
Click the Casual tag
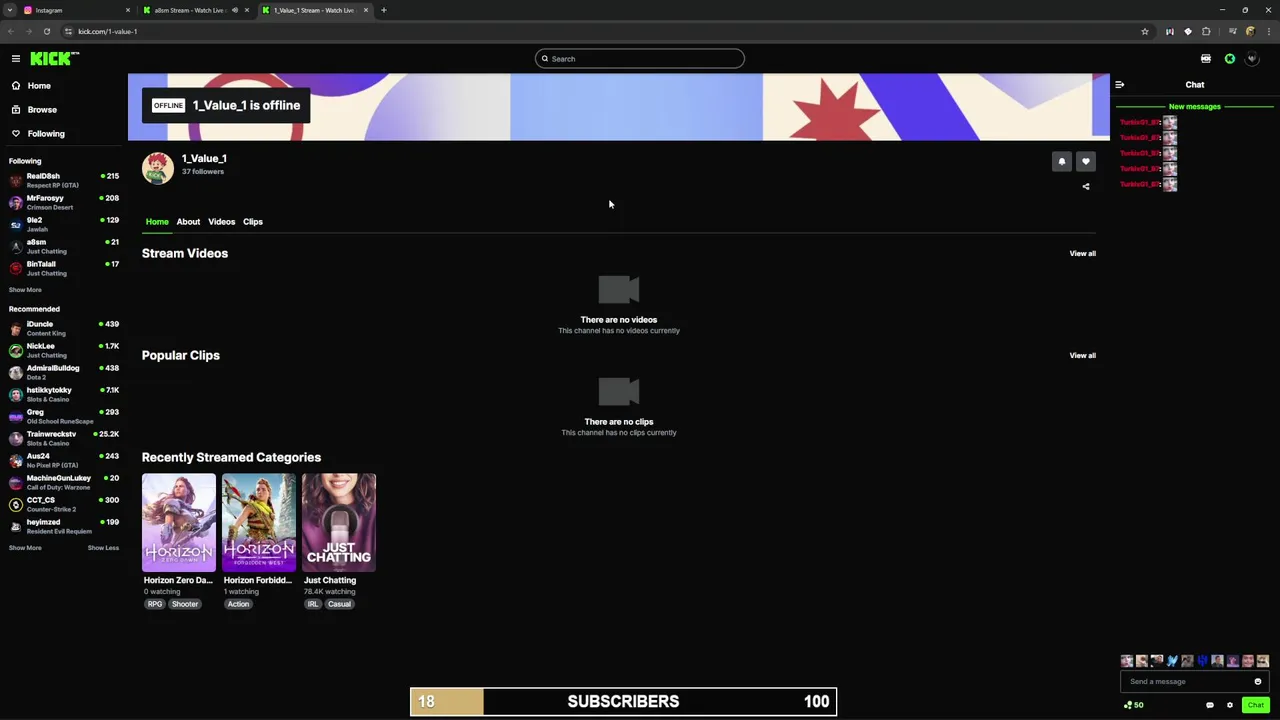(x=339, y=604)
